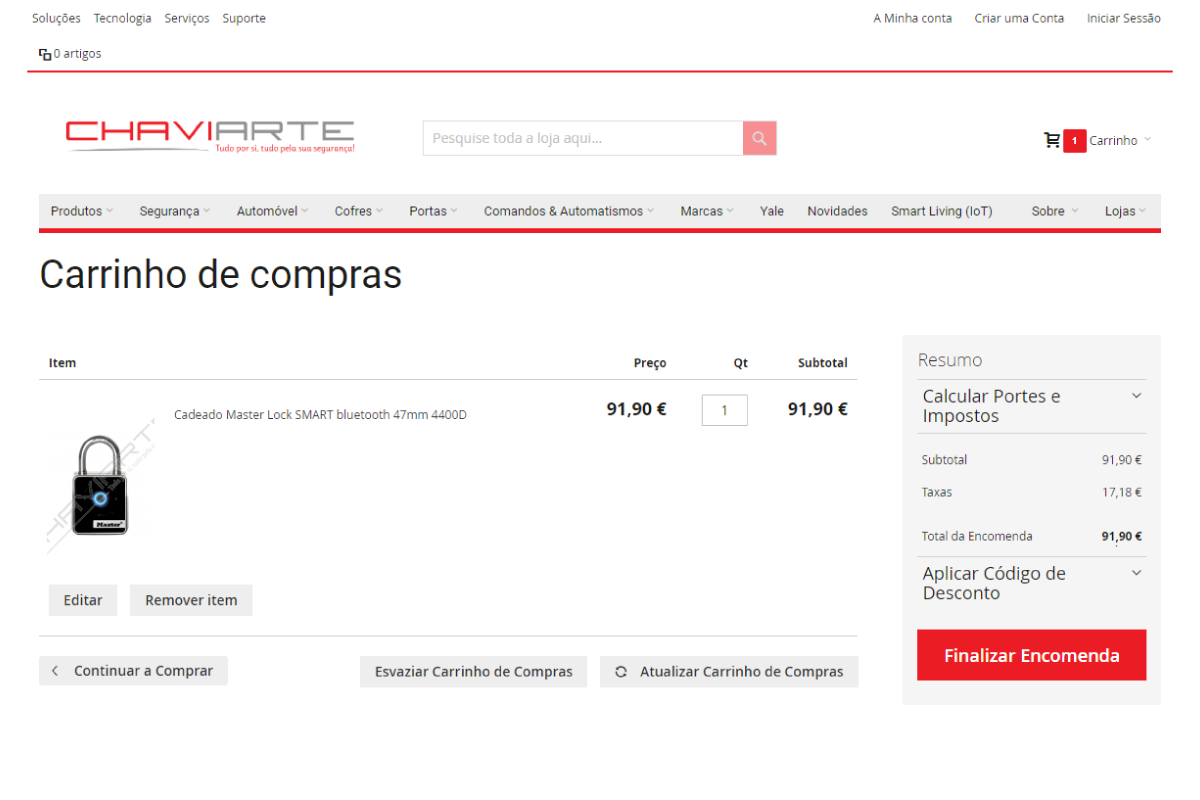Open the Automóvel menu dropdown
The height and width of the screenshot is (800, 1200).
[272, 211]
